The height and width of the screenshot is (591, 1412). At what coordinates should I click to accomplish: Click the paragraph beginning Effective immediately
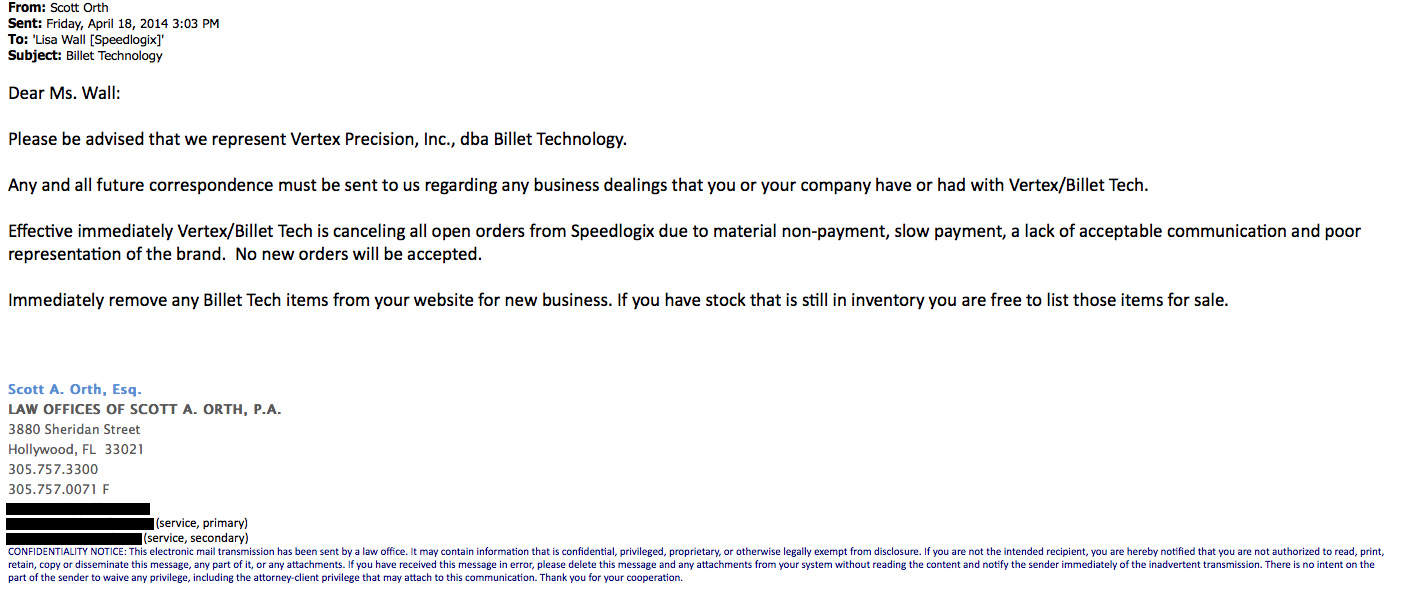point(684,243)
